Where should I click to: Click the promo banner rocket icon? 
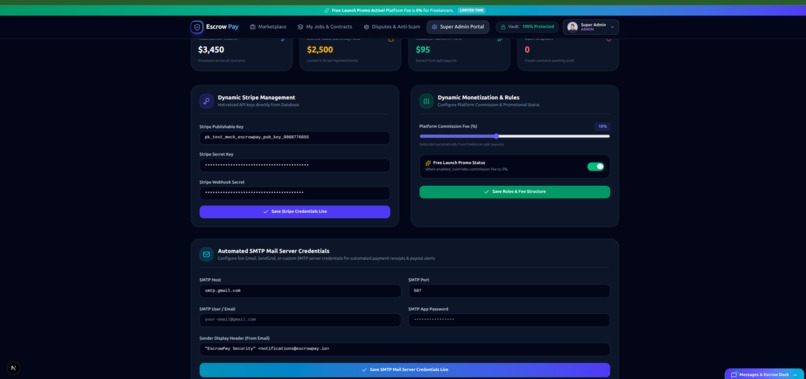point(327,10)
